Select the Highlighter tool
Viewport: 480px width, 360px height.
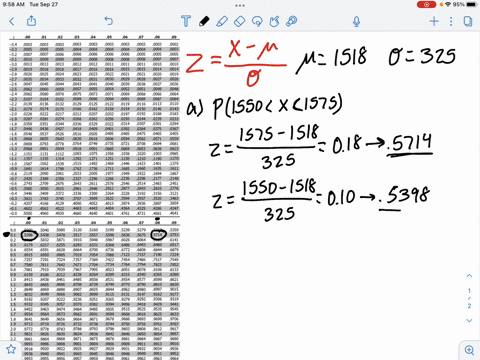pos(222,21)
